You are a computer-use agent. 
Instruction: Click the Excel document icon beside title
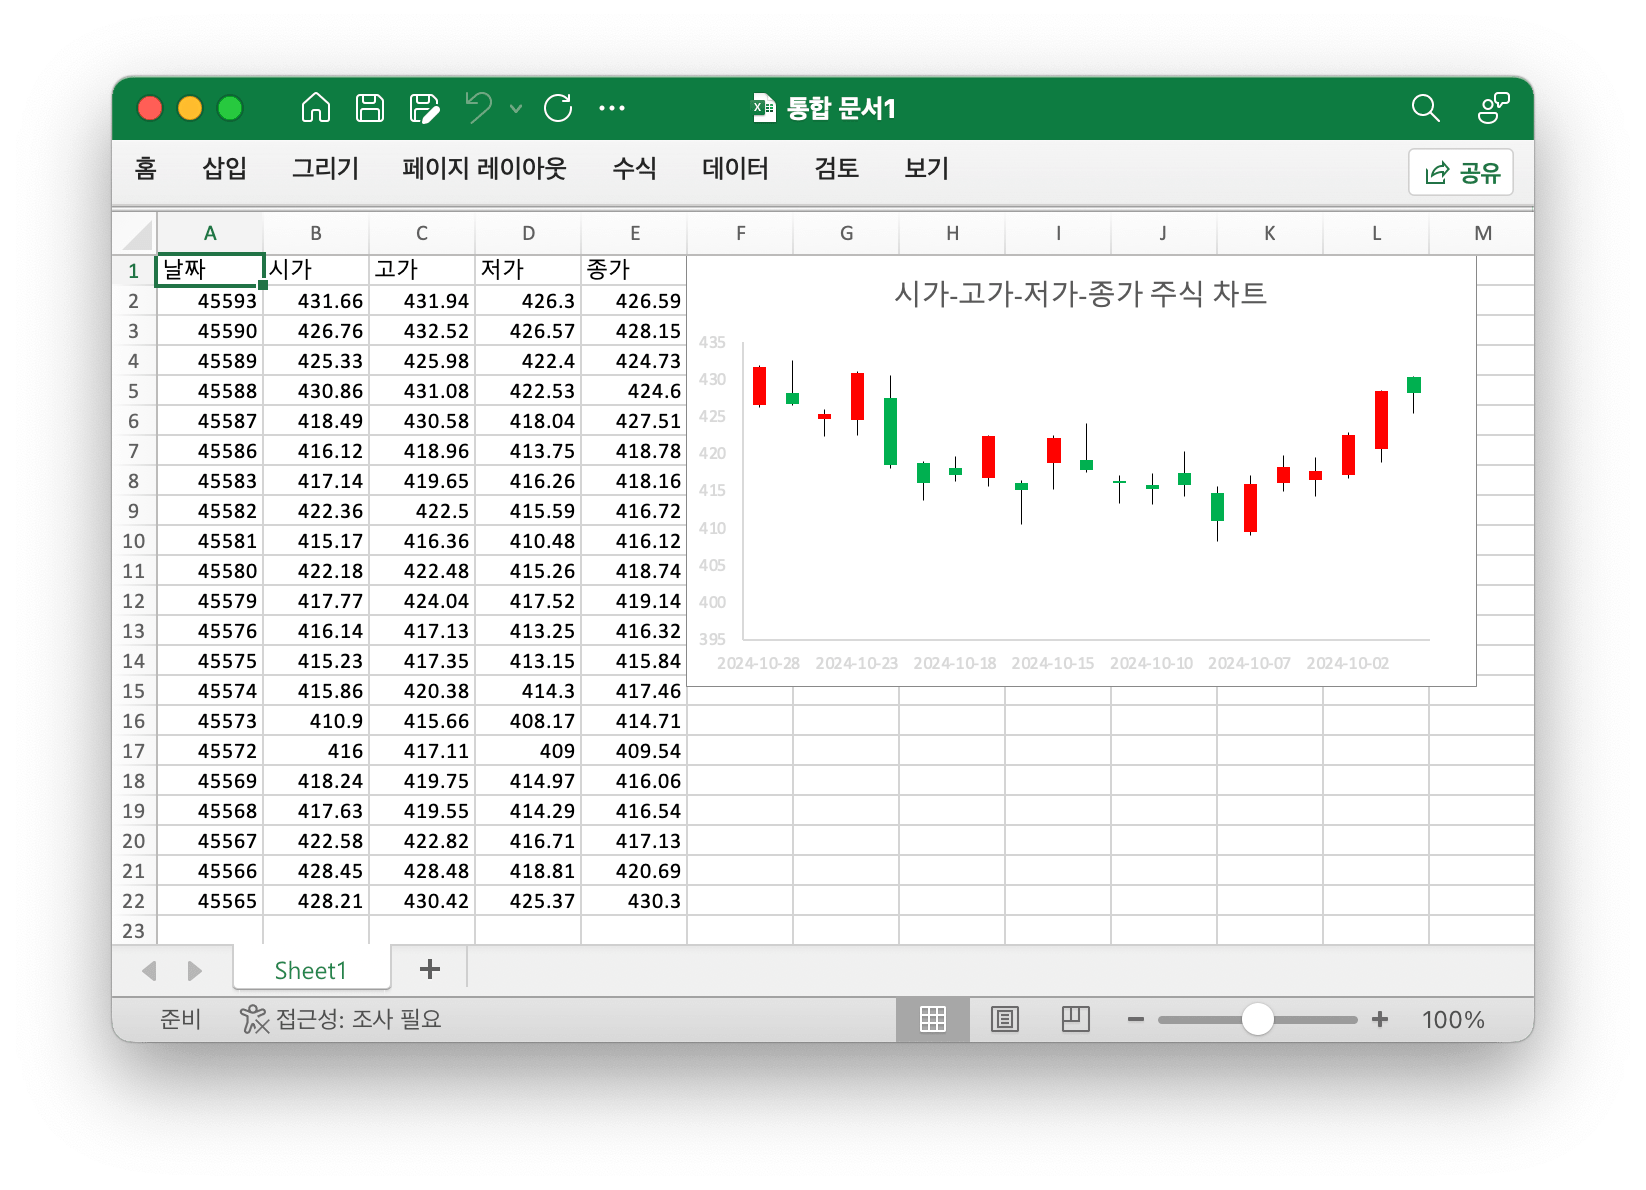coord(764,107)
